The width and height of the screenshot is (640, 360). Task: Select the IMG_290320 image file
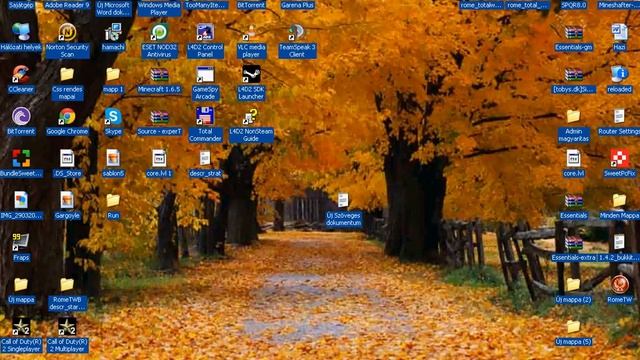pyautogui.click(x=21, y=201)
